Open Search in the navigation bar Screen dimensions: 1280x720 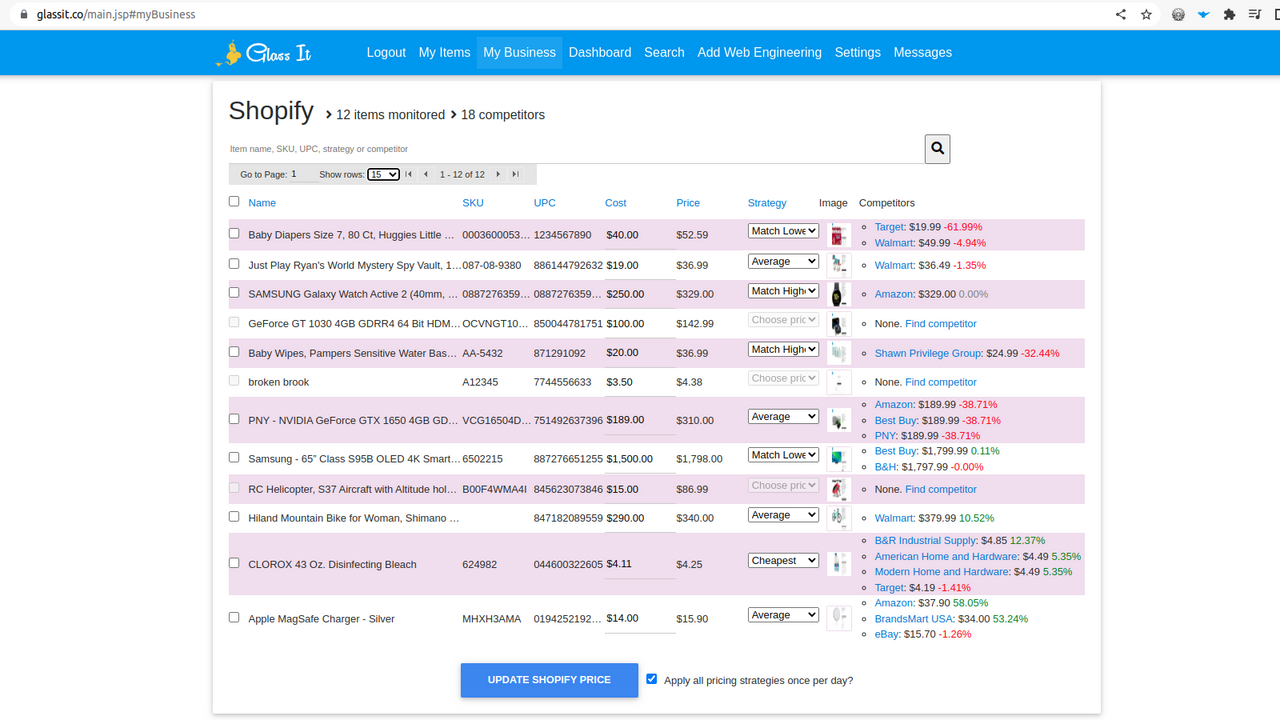tap(664, 53)
